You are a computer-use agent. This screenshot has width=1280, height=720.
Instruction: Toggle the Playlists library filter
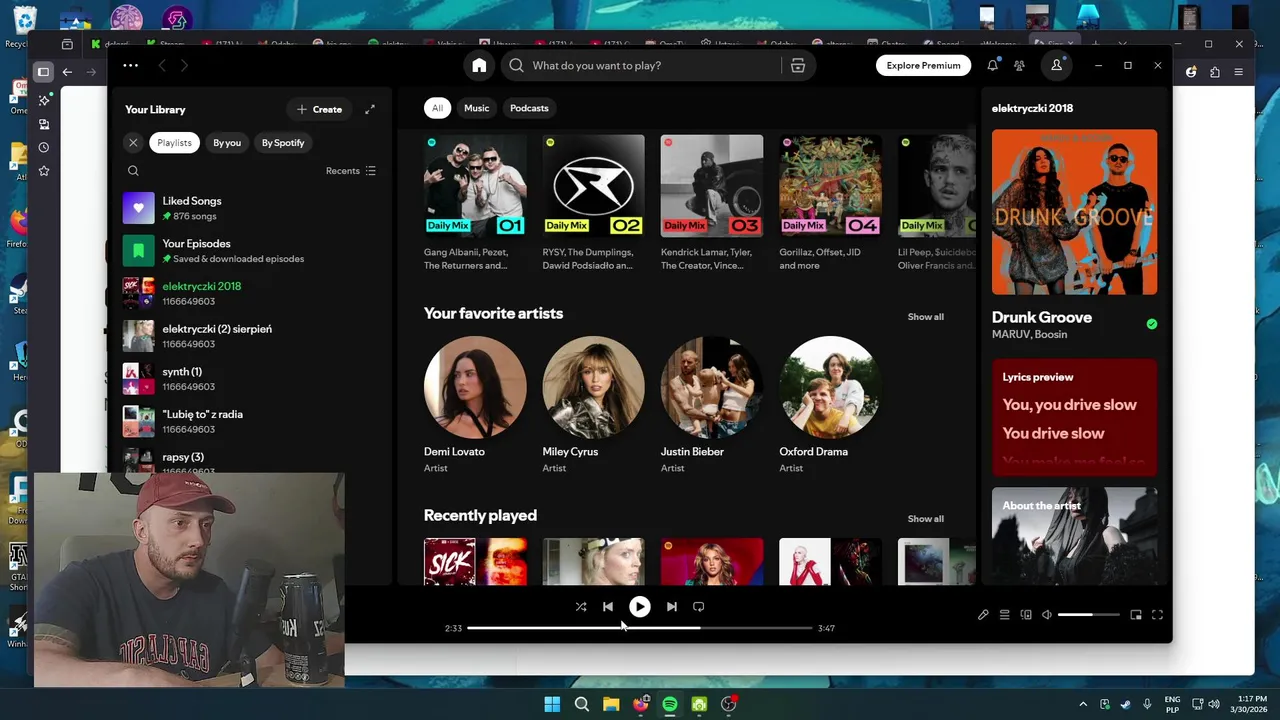click(174, 143)
